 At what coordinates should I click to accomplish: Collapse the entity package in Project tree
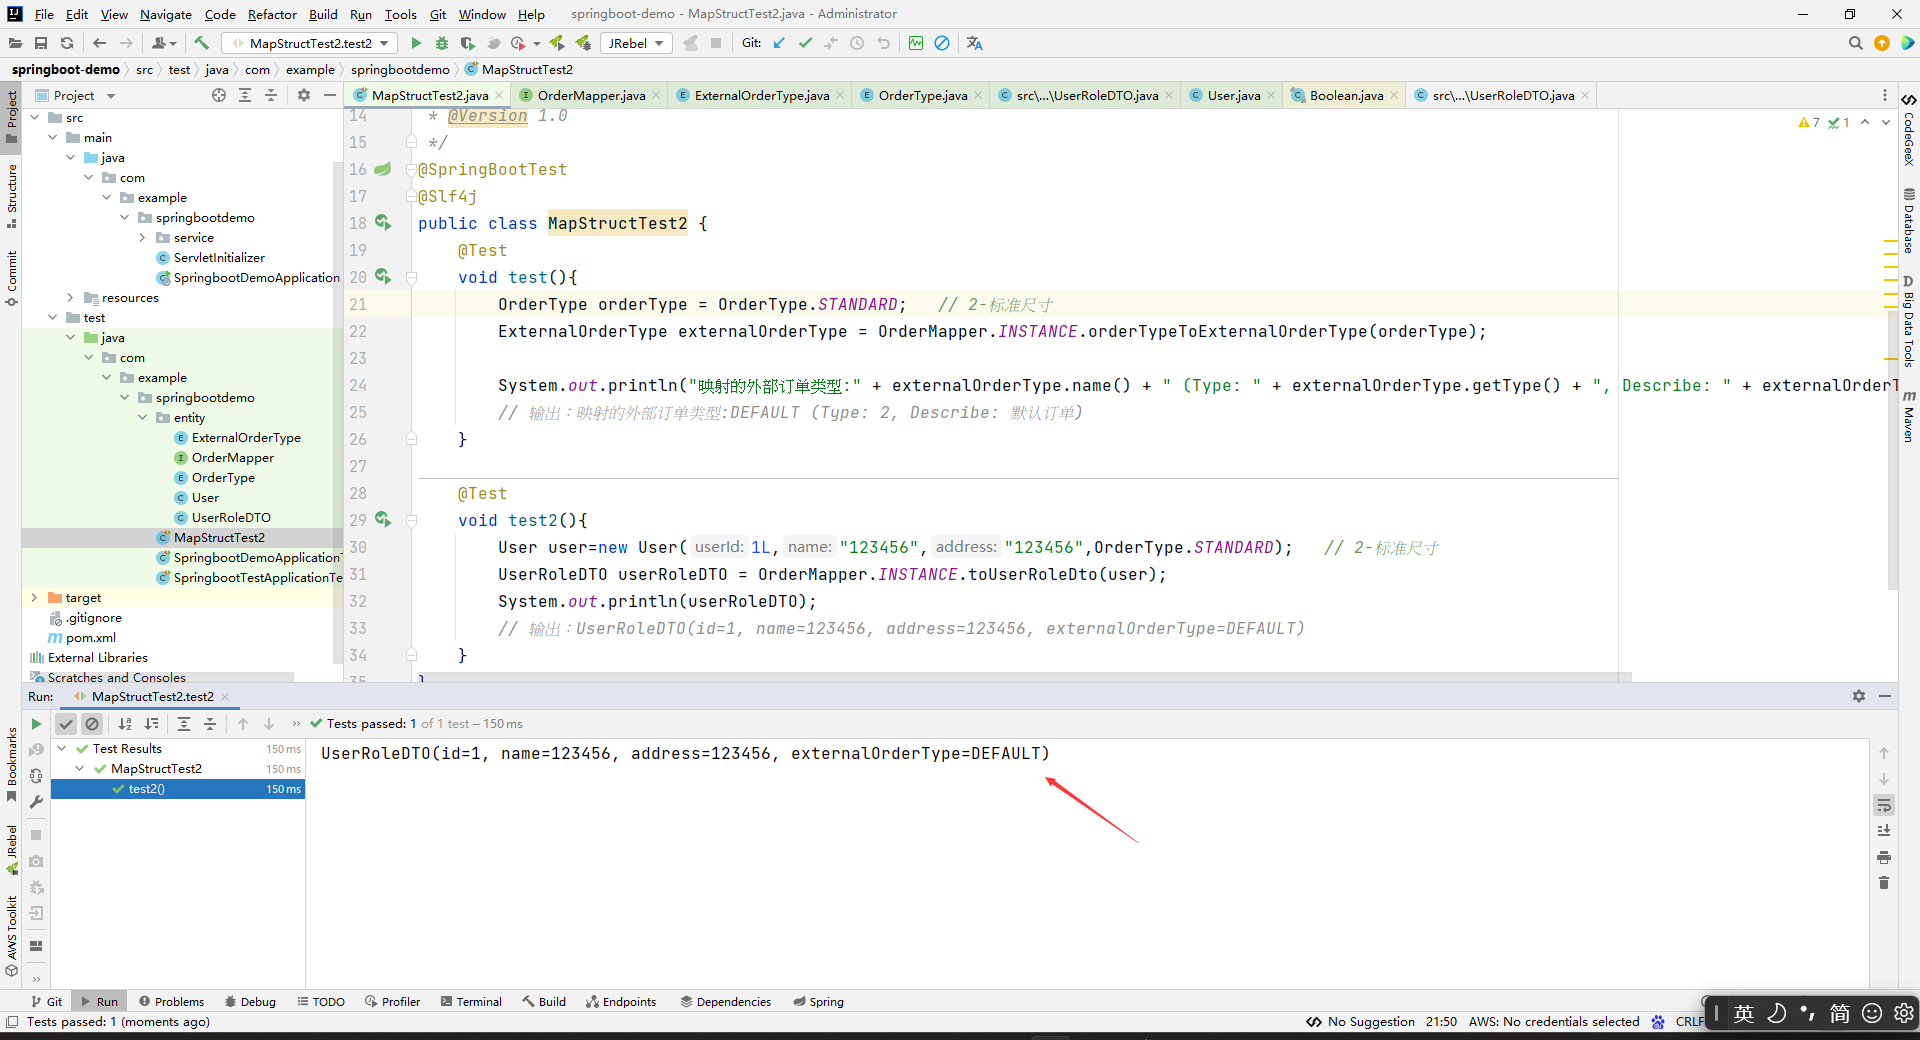click(142, 417)
